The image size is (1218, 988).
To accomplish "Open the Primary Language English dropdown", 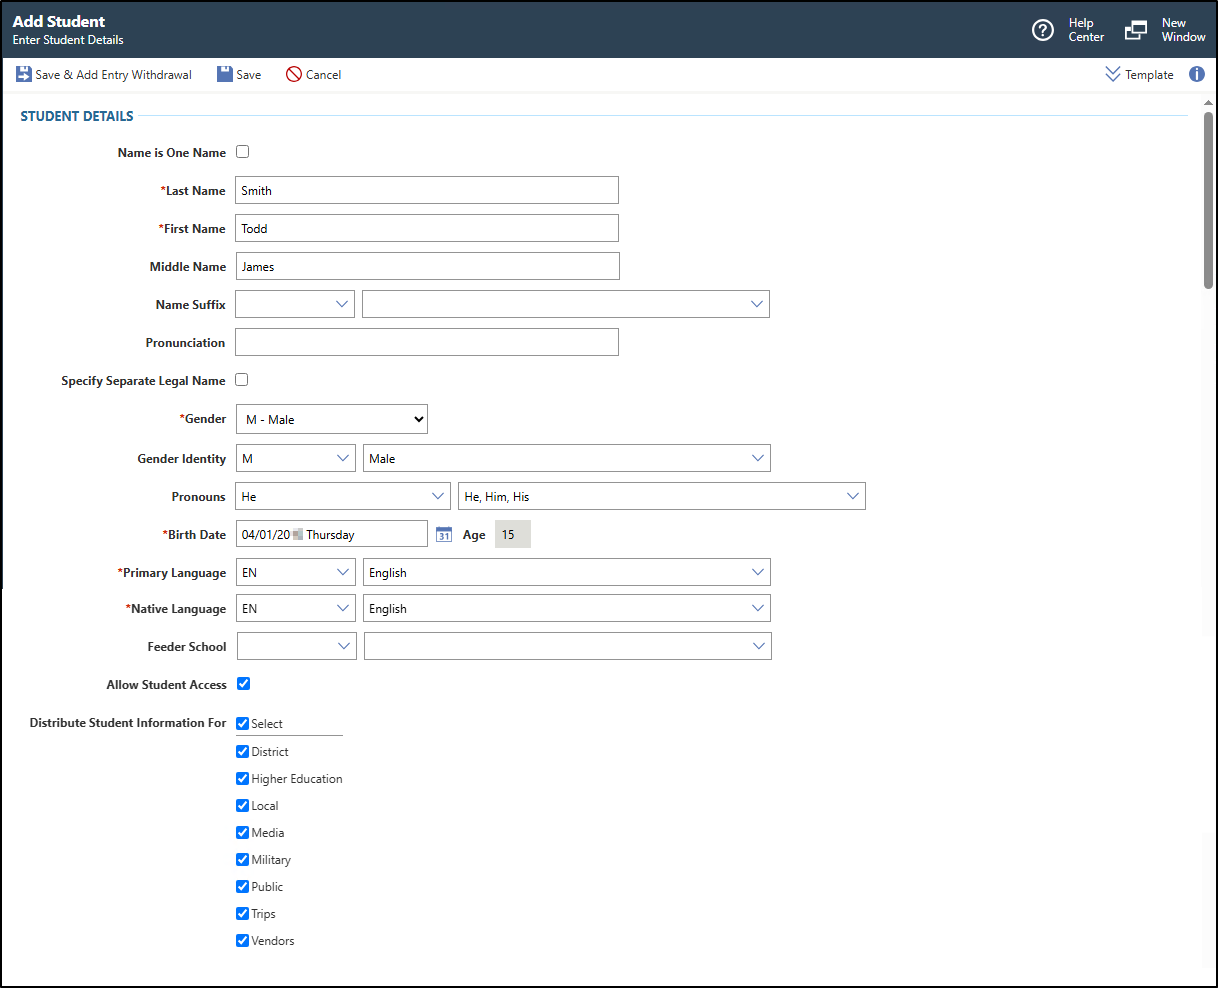I will point(566,573).
